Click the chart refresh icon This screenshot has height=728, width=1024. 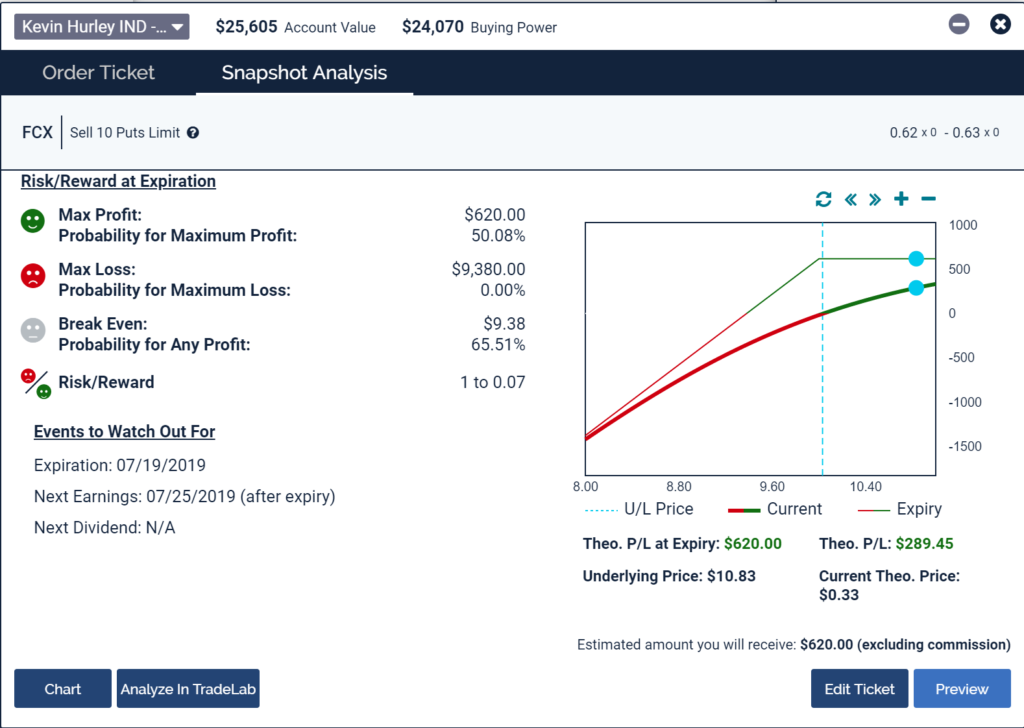point(823,199)
